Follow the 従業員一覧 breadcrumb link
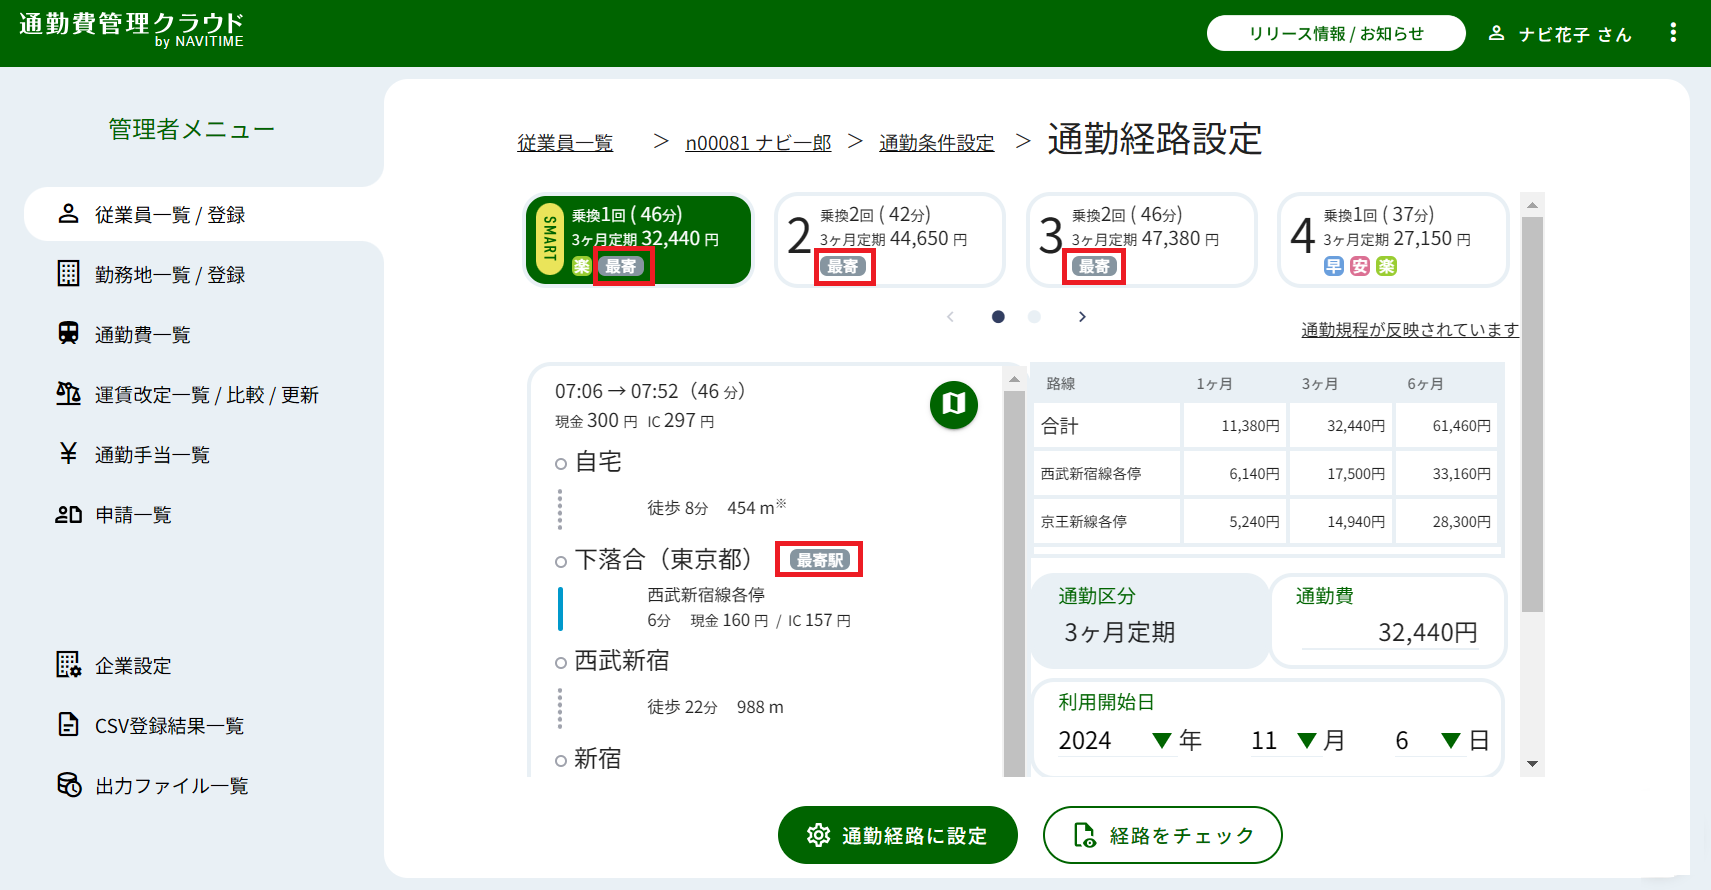Screen dimensions: 1711x890 pos(565,143)
